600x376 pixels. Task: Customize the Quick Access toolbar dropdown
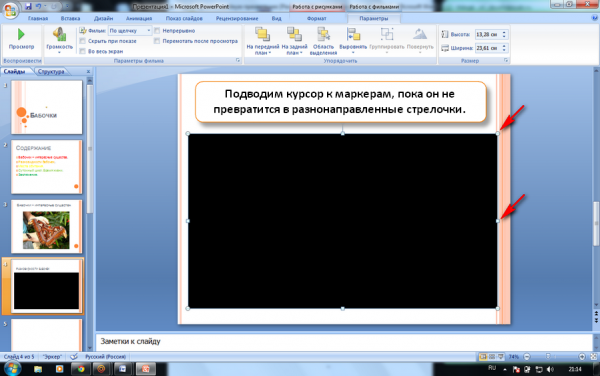coord(68,7)
